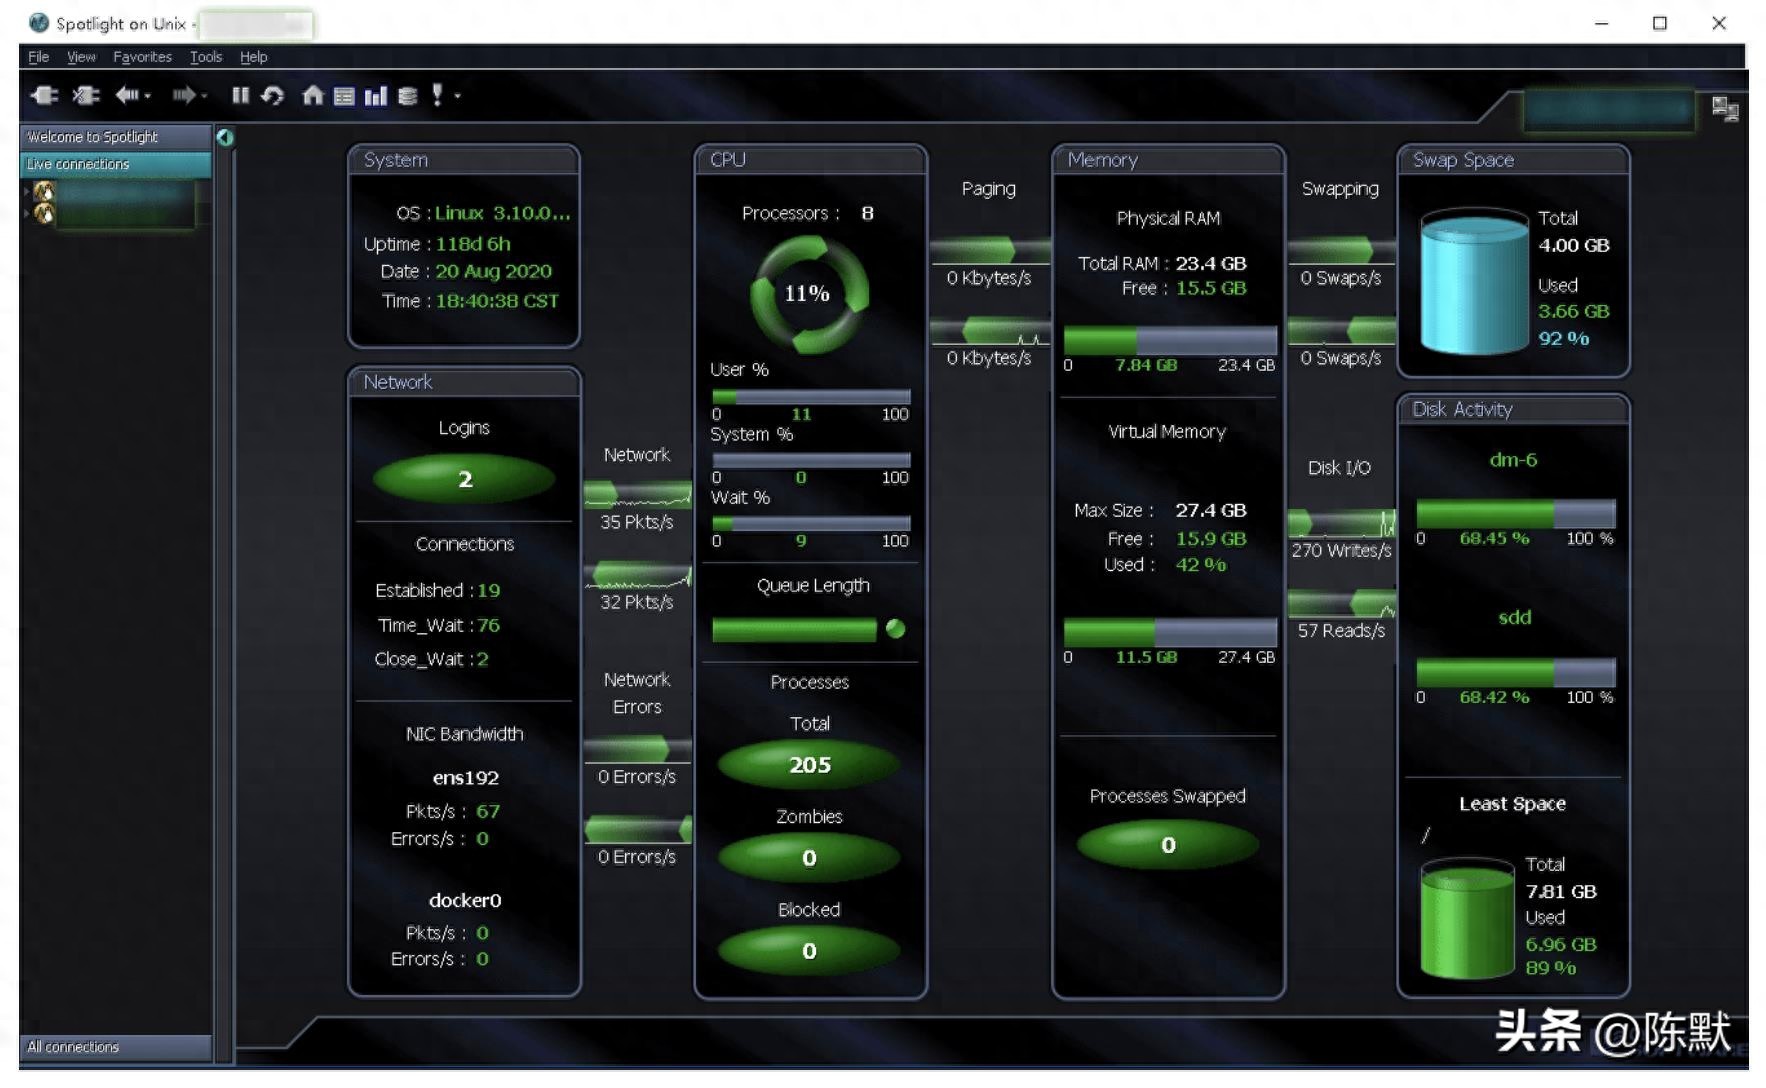1766x1088 pixels.
Task: Click the User % CPU bar
Action: point(811,397)
